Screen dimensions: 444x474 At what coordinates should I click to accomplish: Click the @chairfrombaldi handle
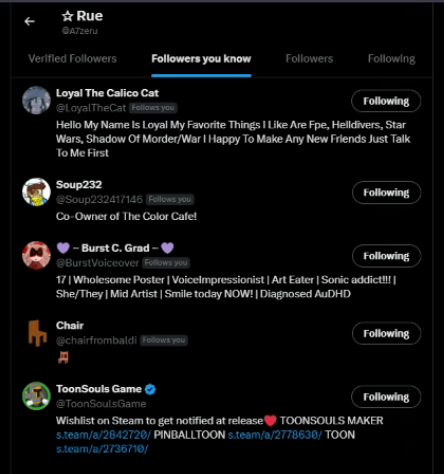pyautogui.click(x=96, y=340)
